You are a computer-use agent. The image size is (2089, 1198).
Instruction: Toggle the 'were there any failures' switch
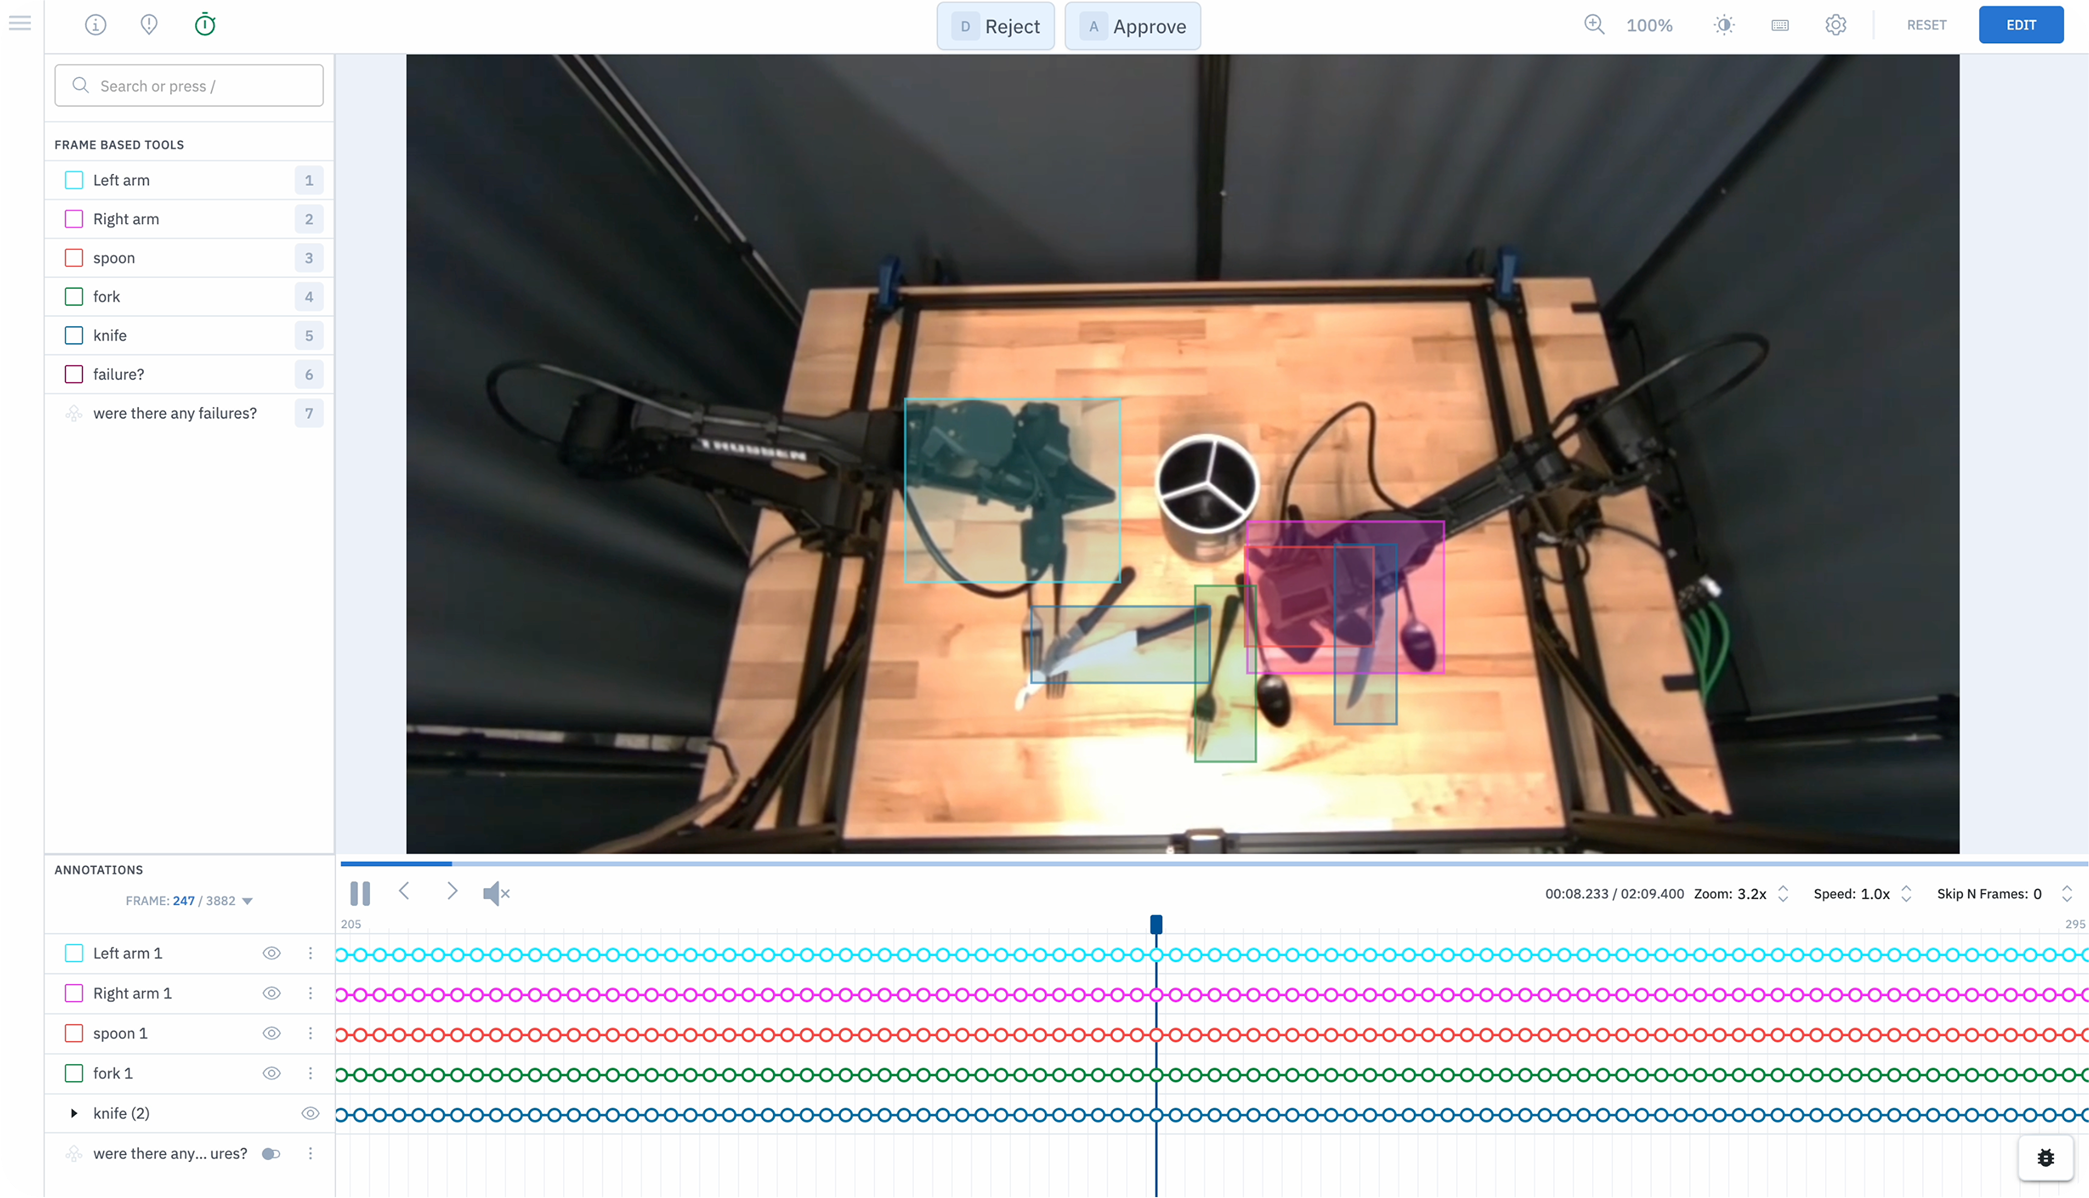click(x=270, y=1153)
